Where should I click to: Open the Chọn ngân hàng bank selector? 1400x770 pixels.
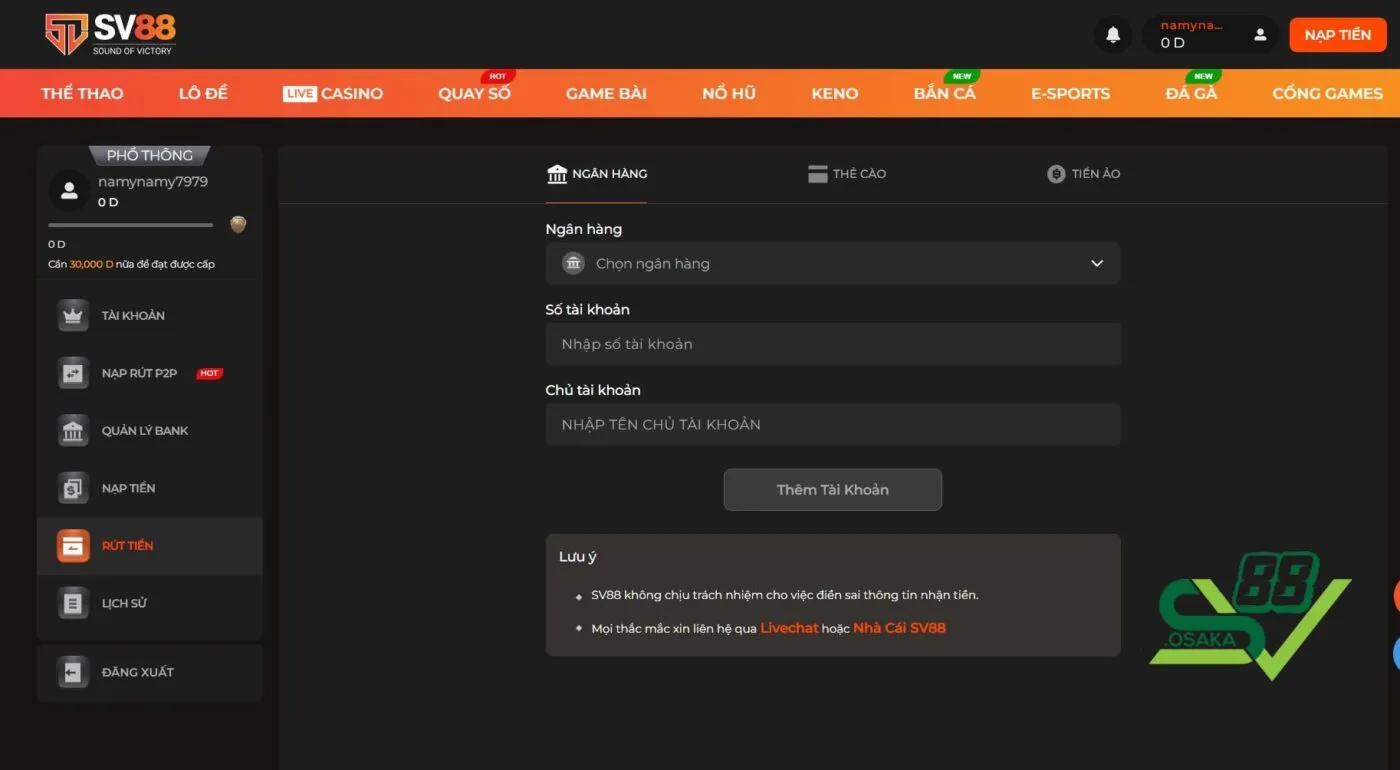[833, 263]
